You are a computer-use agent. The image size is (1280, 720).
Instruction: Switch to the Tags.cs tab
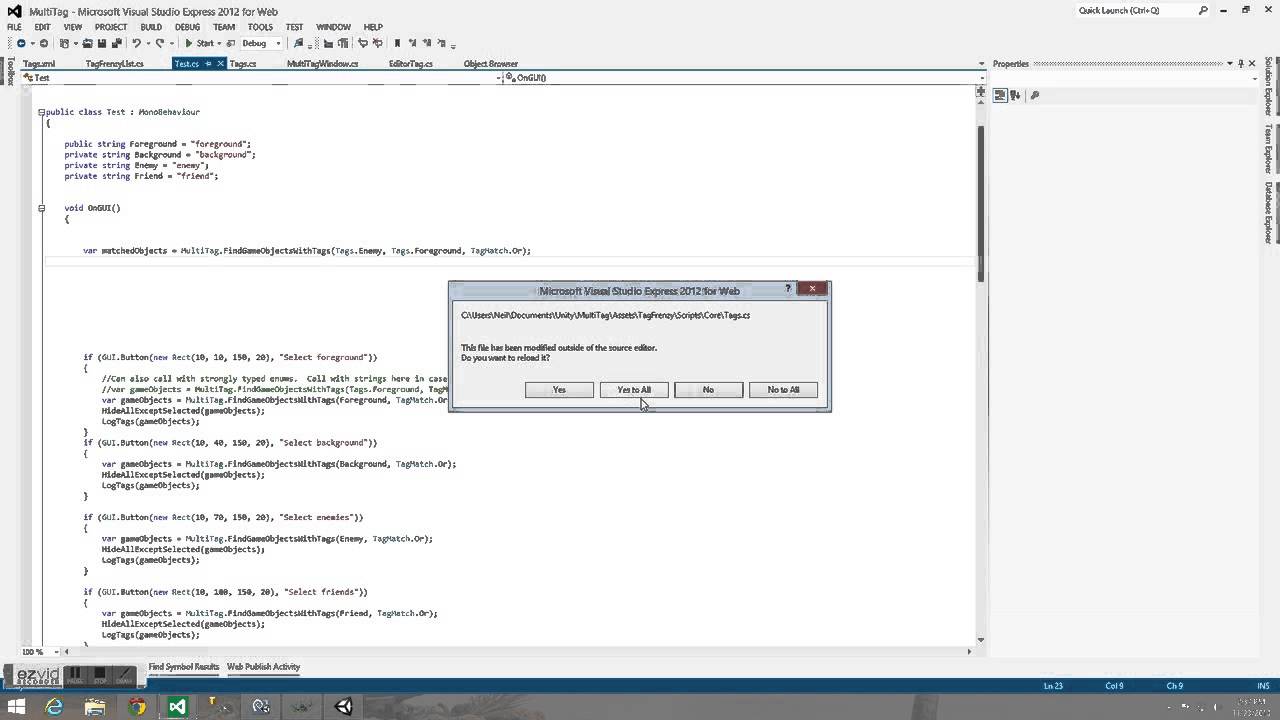coord(242,64)
